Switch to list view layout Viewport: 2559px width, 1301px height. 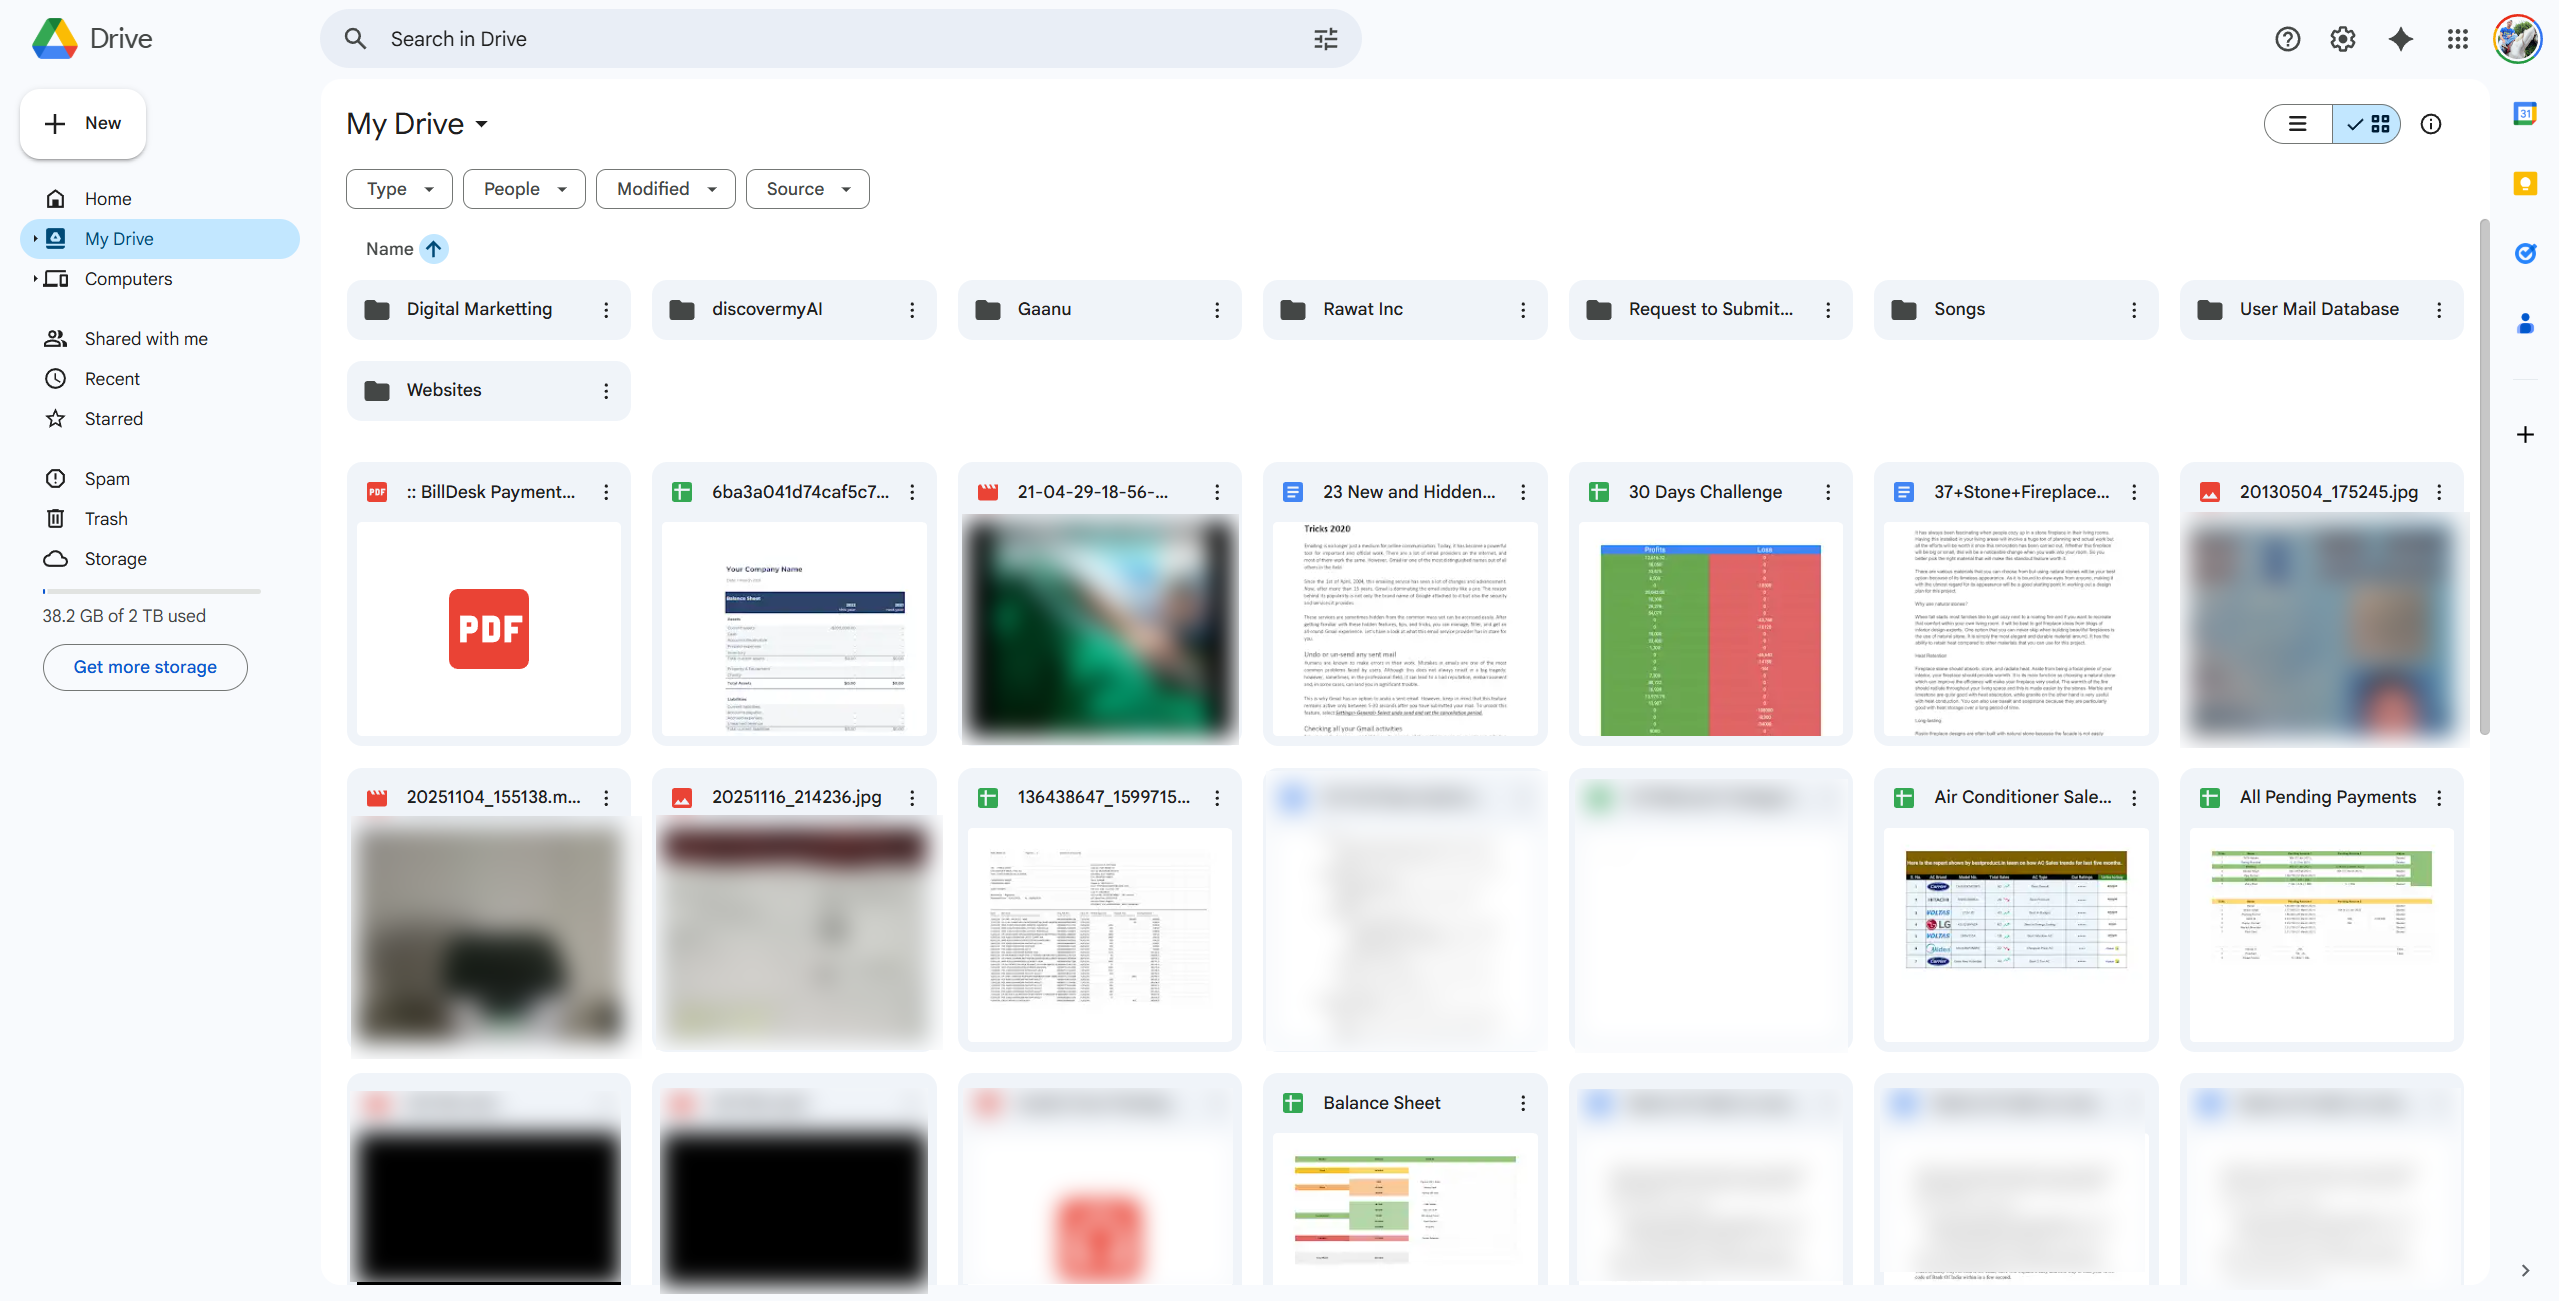2298,123
